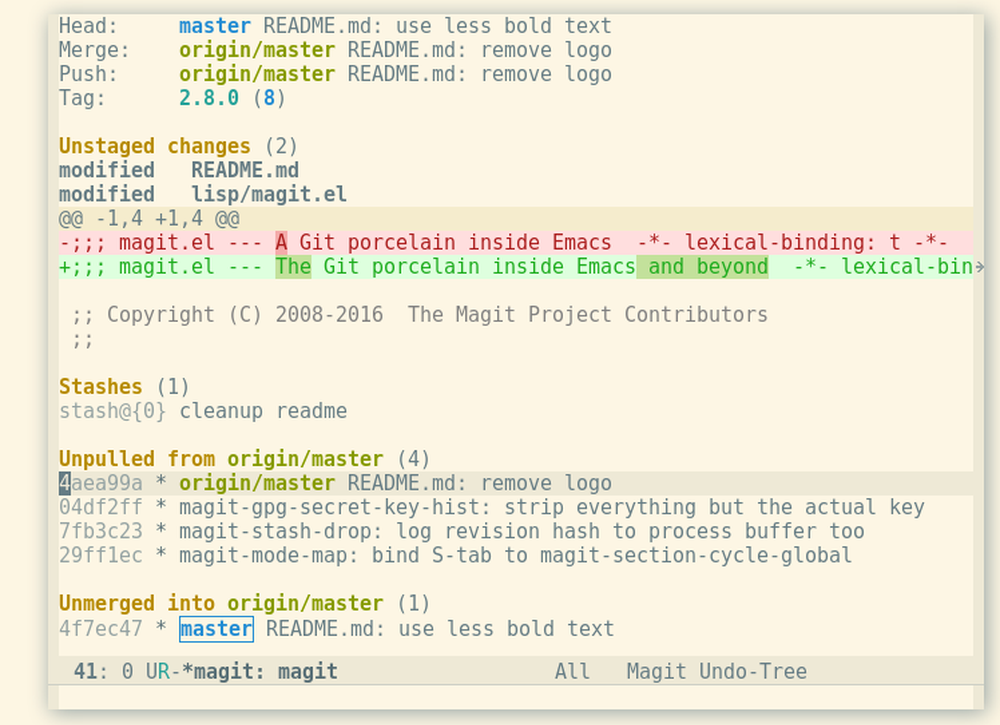Select commit 29ff1ec magit-mode-map
Screen dimensions: 1000x725
point(455,555)
